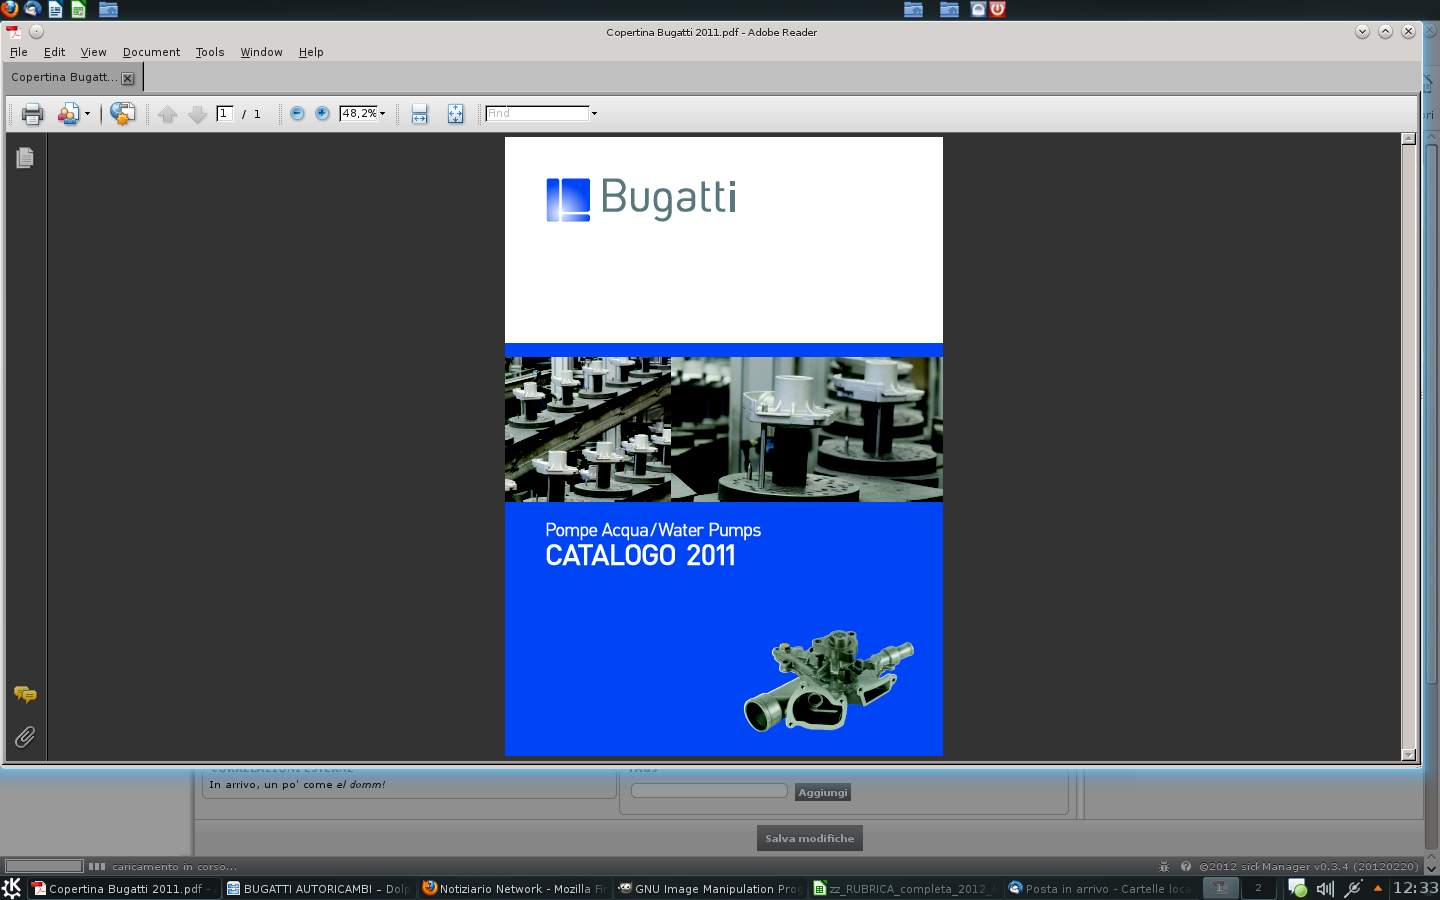
Task: Open the Tools menu
Action: 210,52
